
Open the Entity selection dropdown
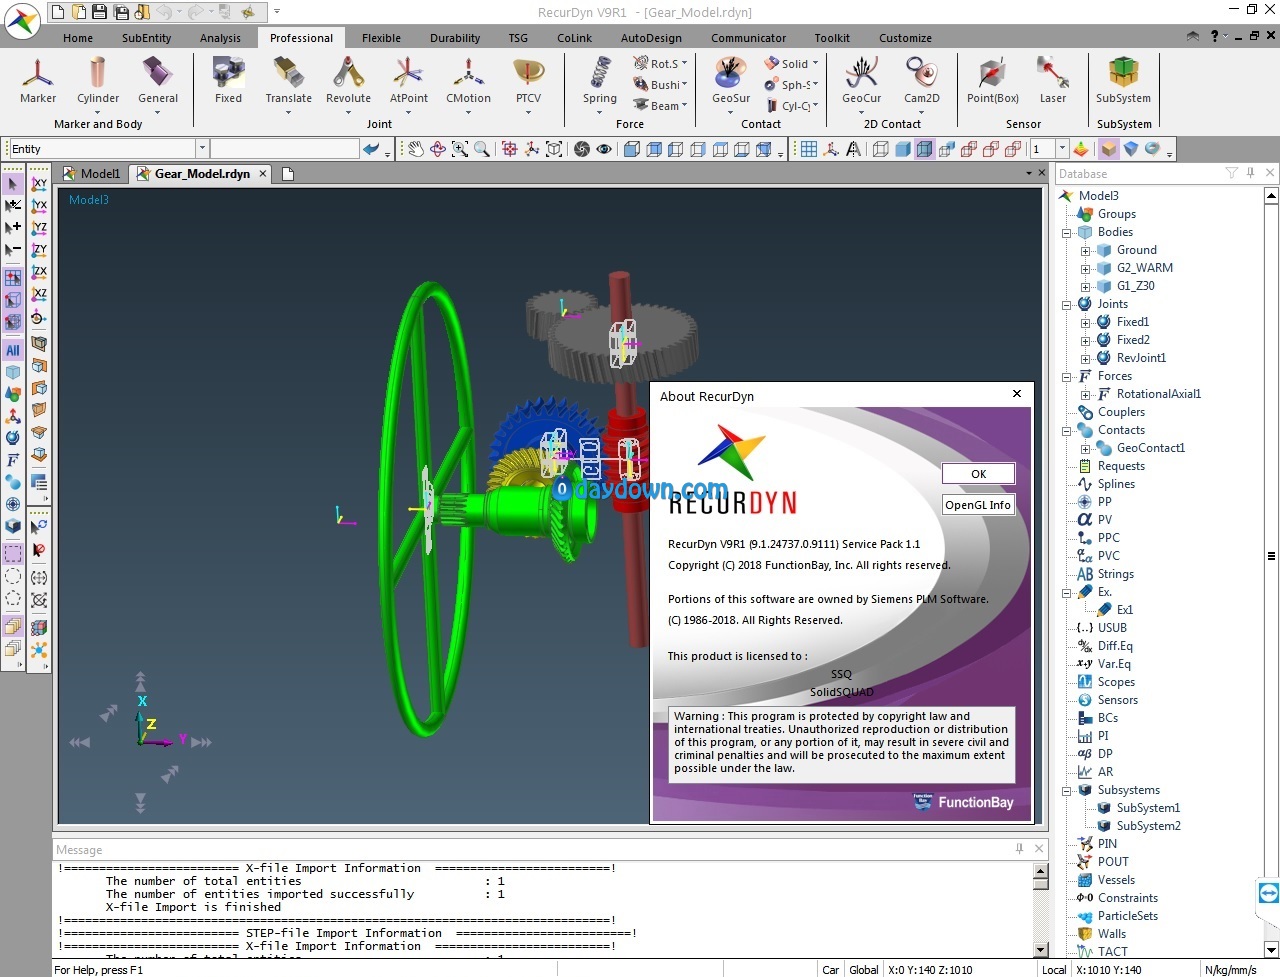coord(202,148)
